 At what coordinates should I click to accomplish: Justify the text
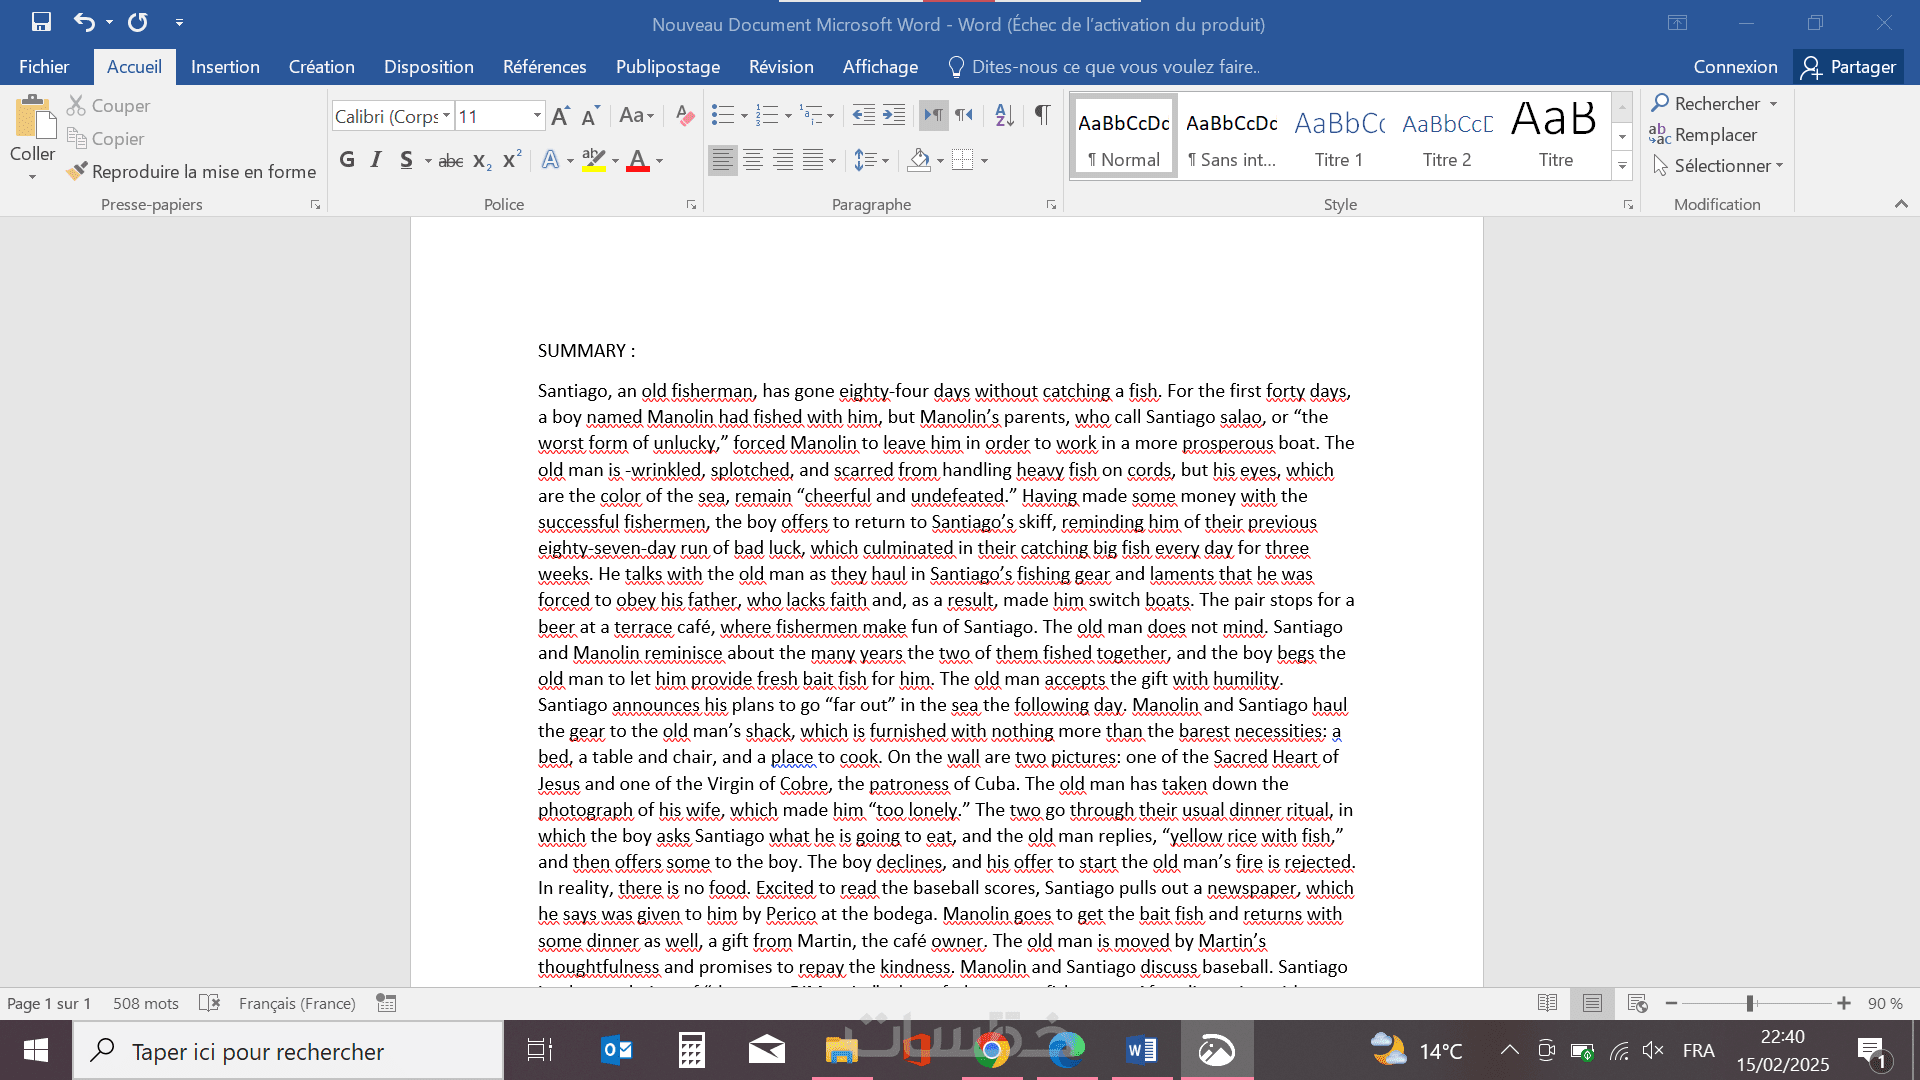(813, 160)
